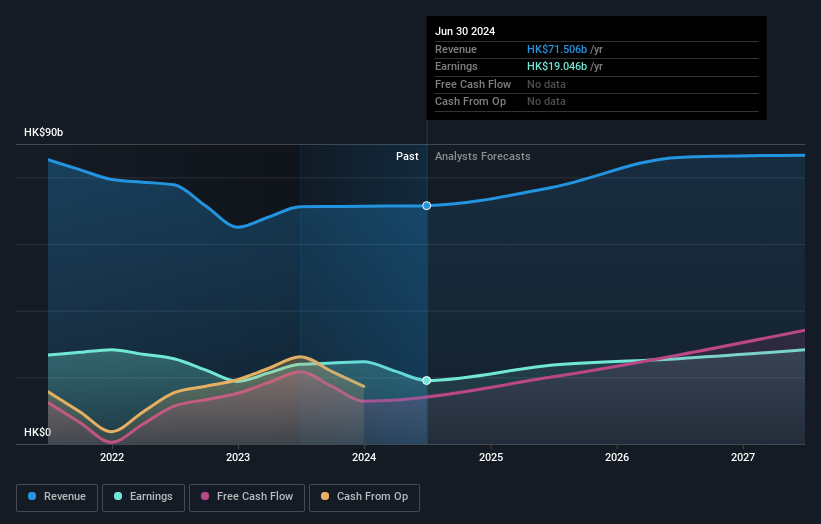Click the 2025 x-axis label
The height and width of the screenshot is (524, 821).
click(491, 458)
